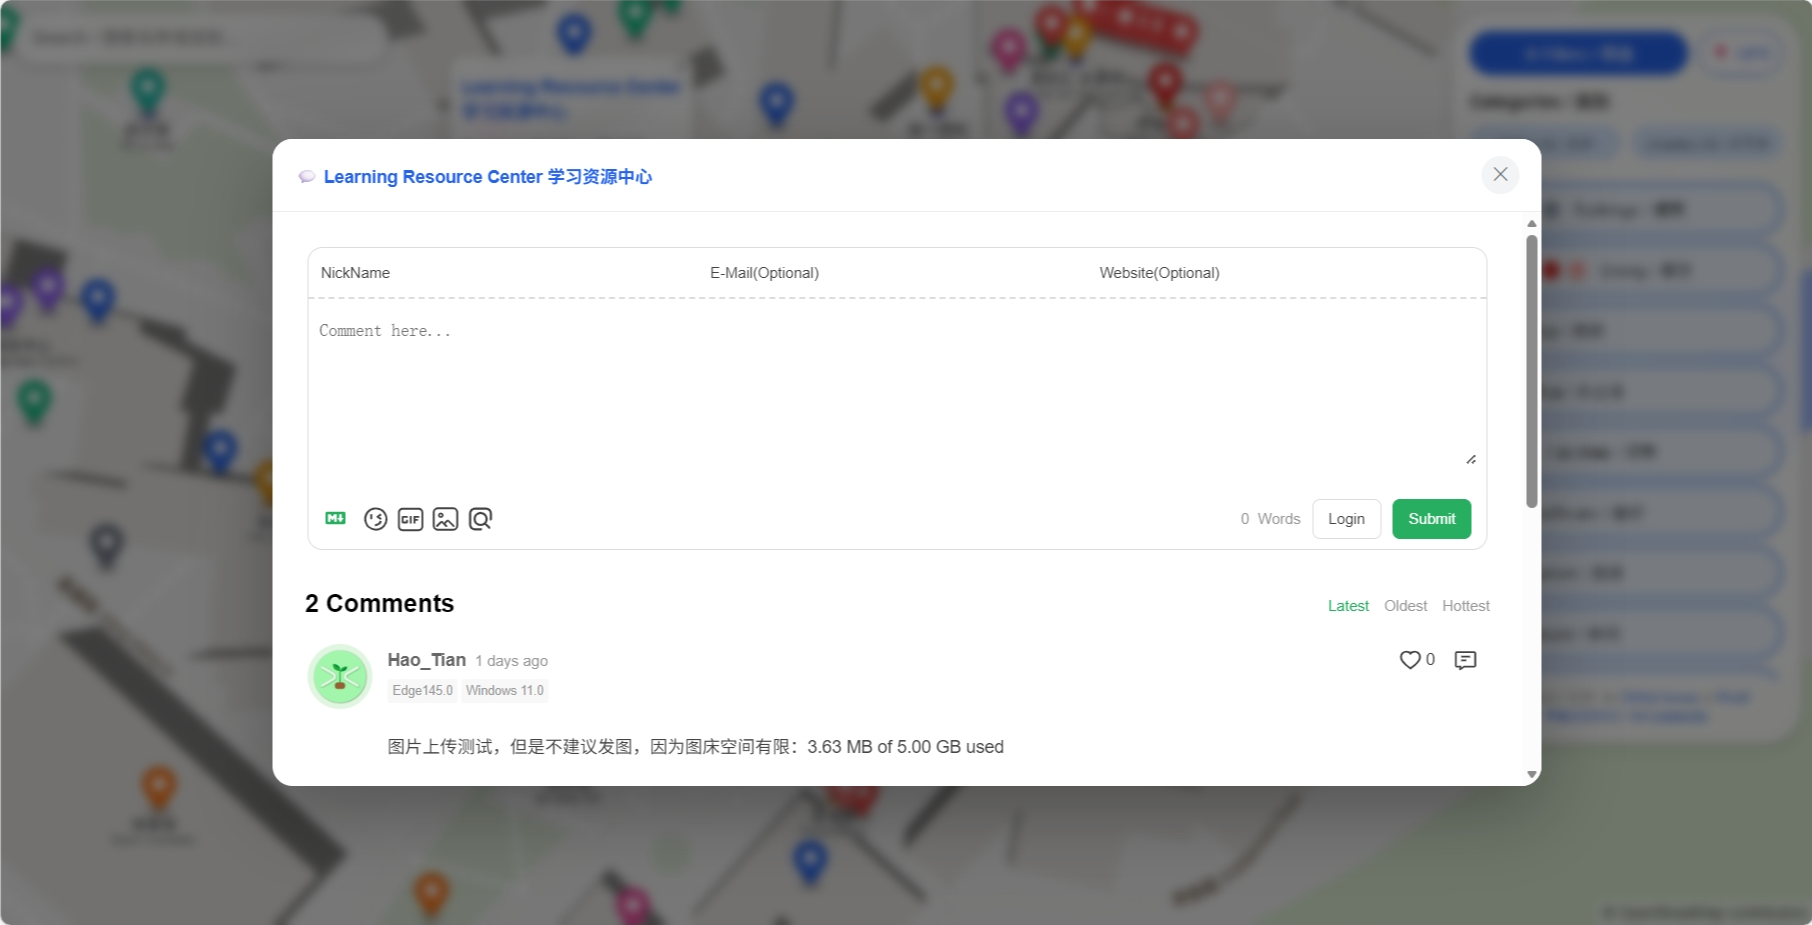
Task: Sort comments by Hottest
Action: [x=1465, y=606]
